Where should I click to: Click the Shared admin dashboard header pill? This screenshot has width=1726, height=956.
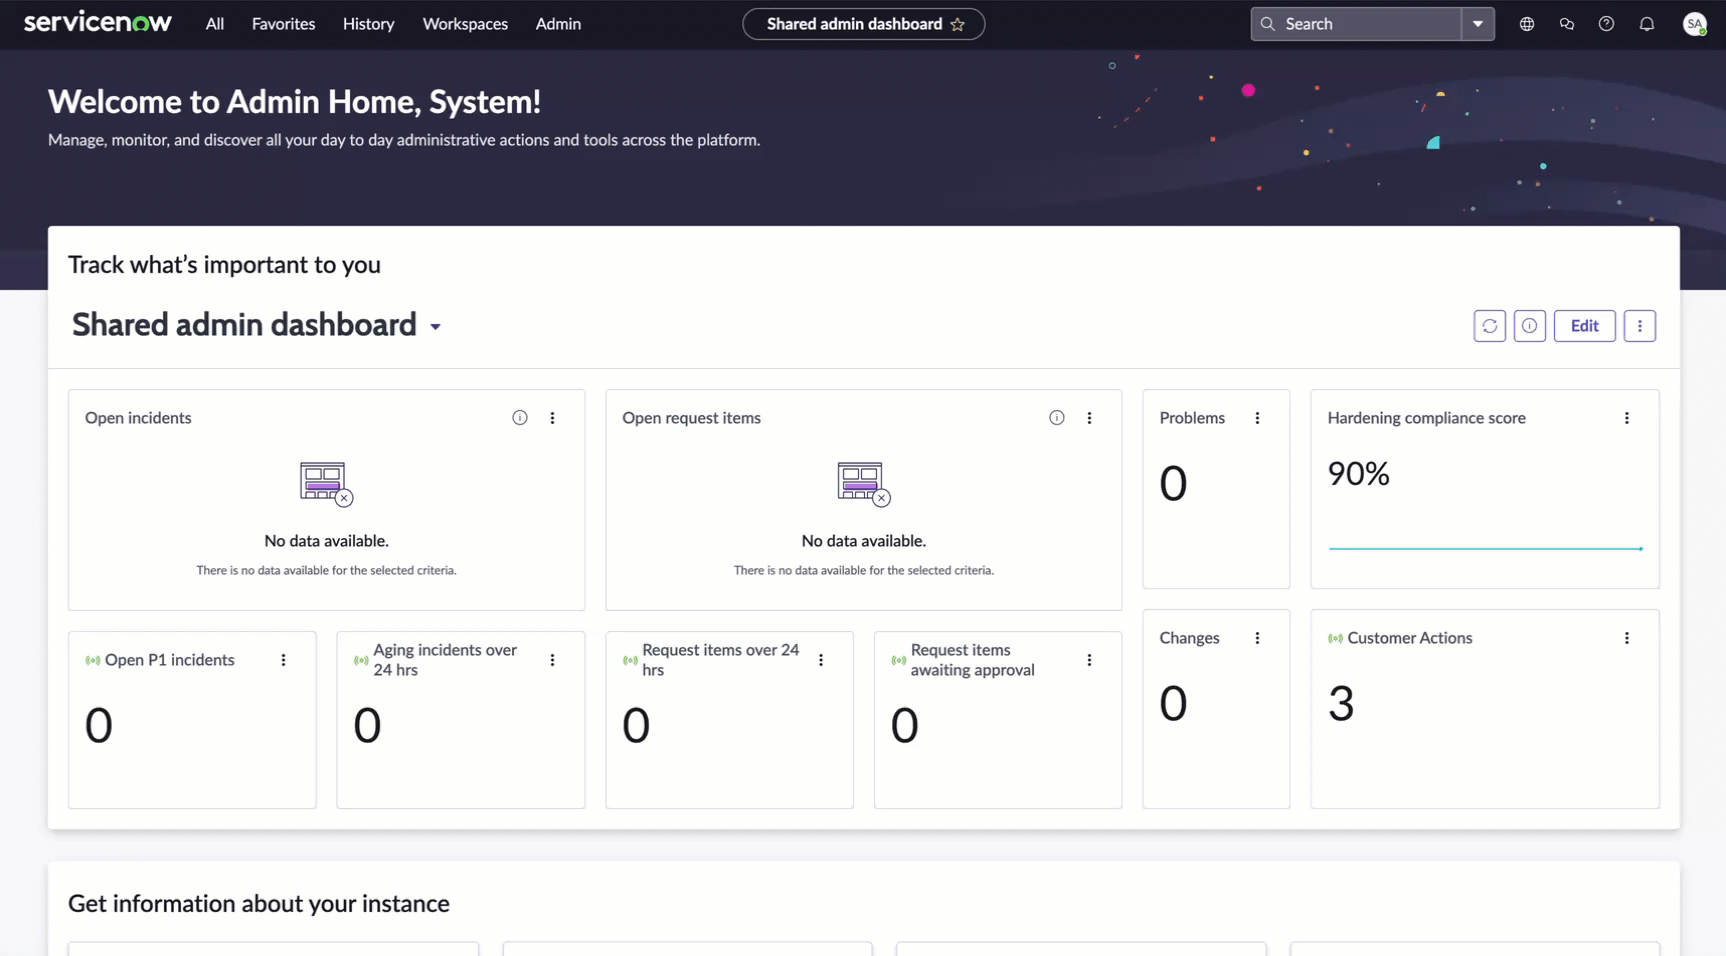[x=864, y=24]
